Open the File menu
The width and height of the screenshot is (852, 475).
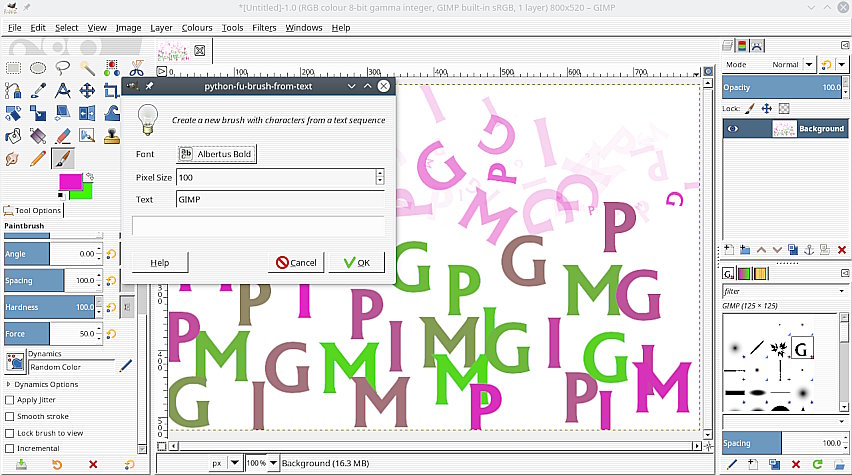click(15, 28)
